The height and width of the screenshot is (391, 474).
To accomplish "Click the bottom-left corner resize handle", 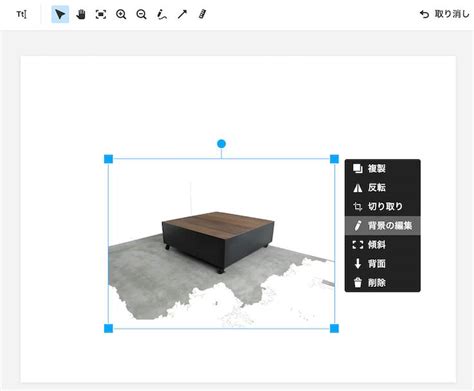I will (109, 328).
